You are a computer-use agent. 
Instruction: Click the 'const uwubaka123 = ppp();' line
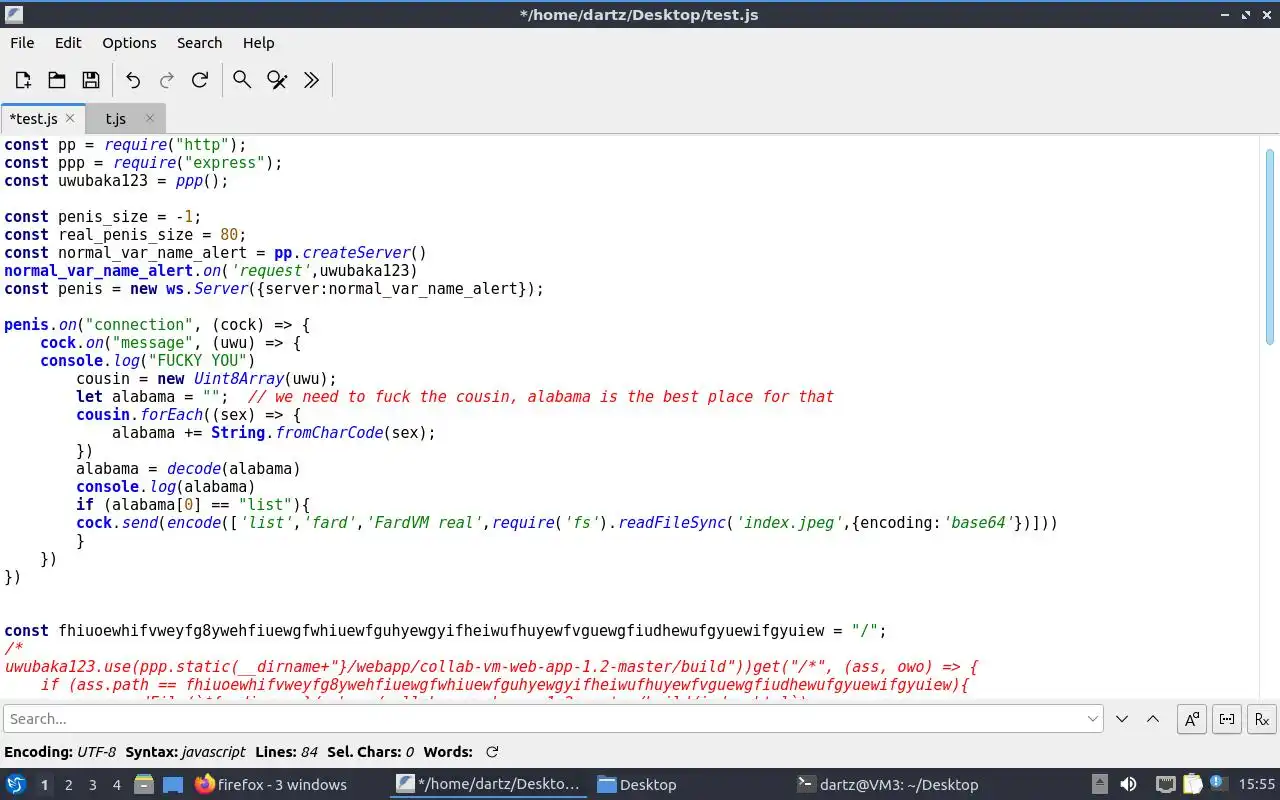[116, 181]
